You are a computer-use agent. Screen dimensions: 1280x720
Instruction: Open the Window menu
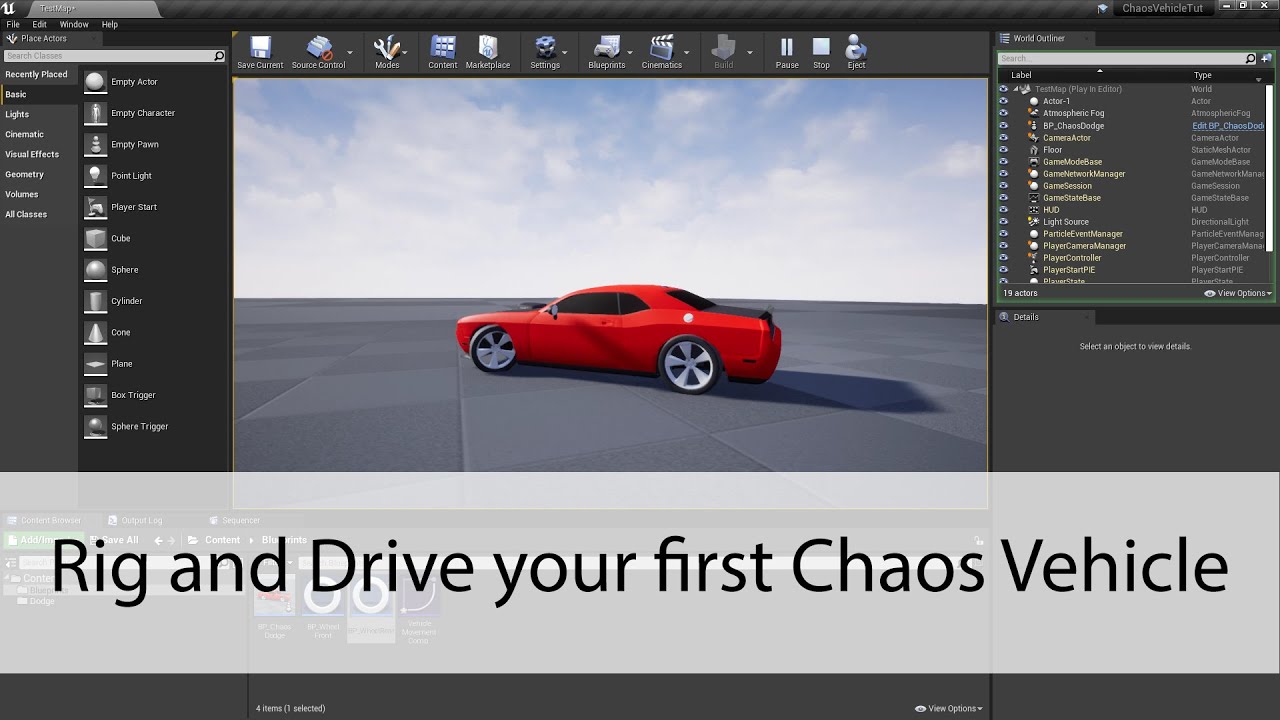[74, 24]
